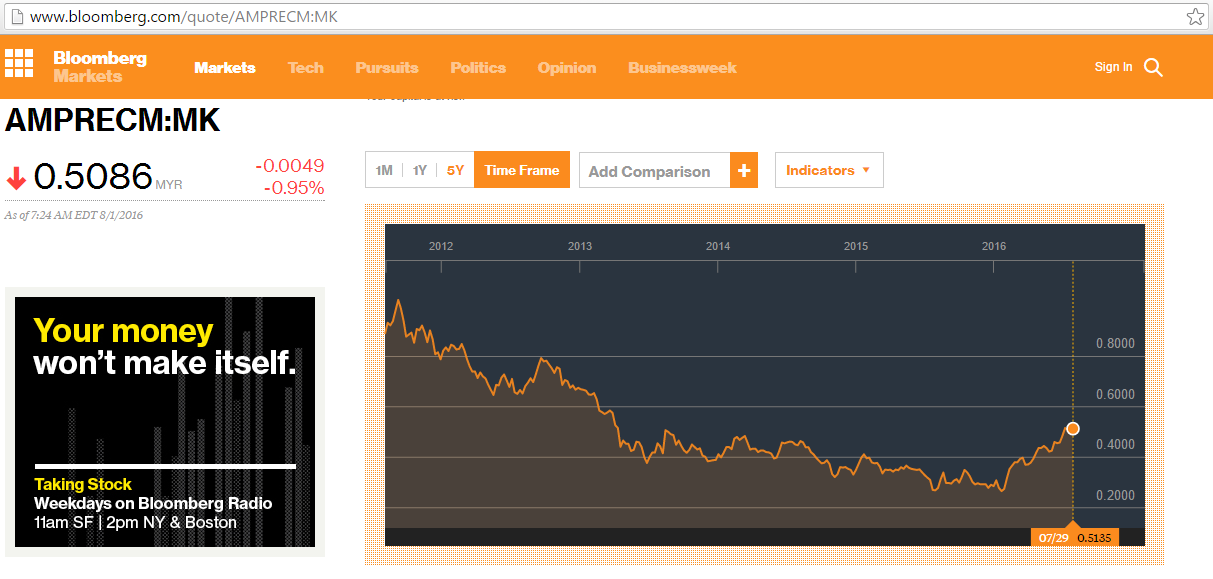Click the white data point marker on chart

pyautogui.click(x=1073, y=428)
